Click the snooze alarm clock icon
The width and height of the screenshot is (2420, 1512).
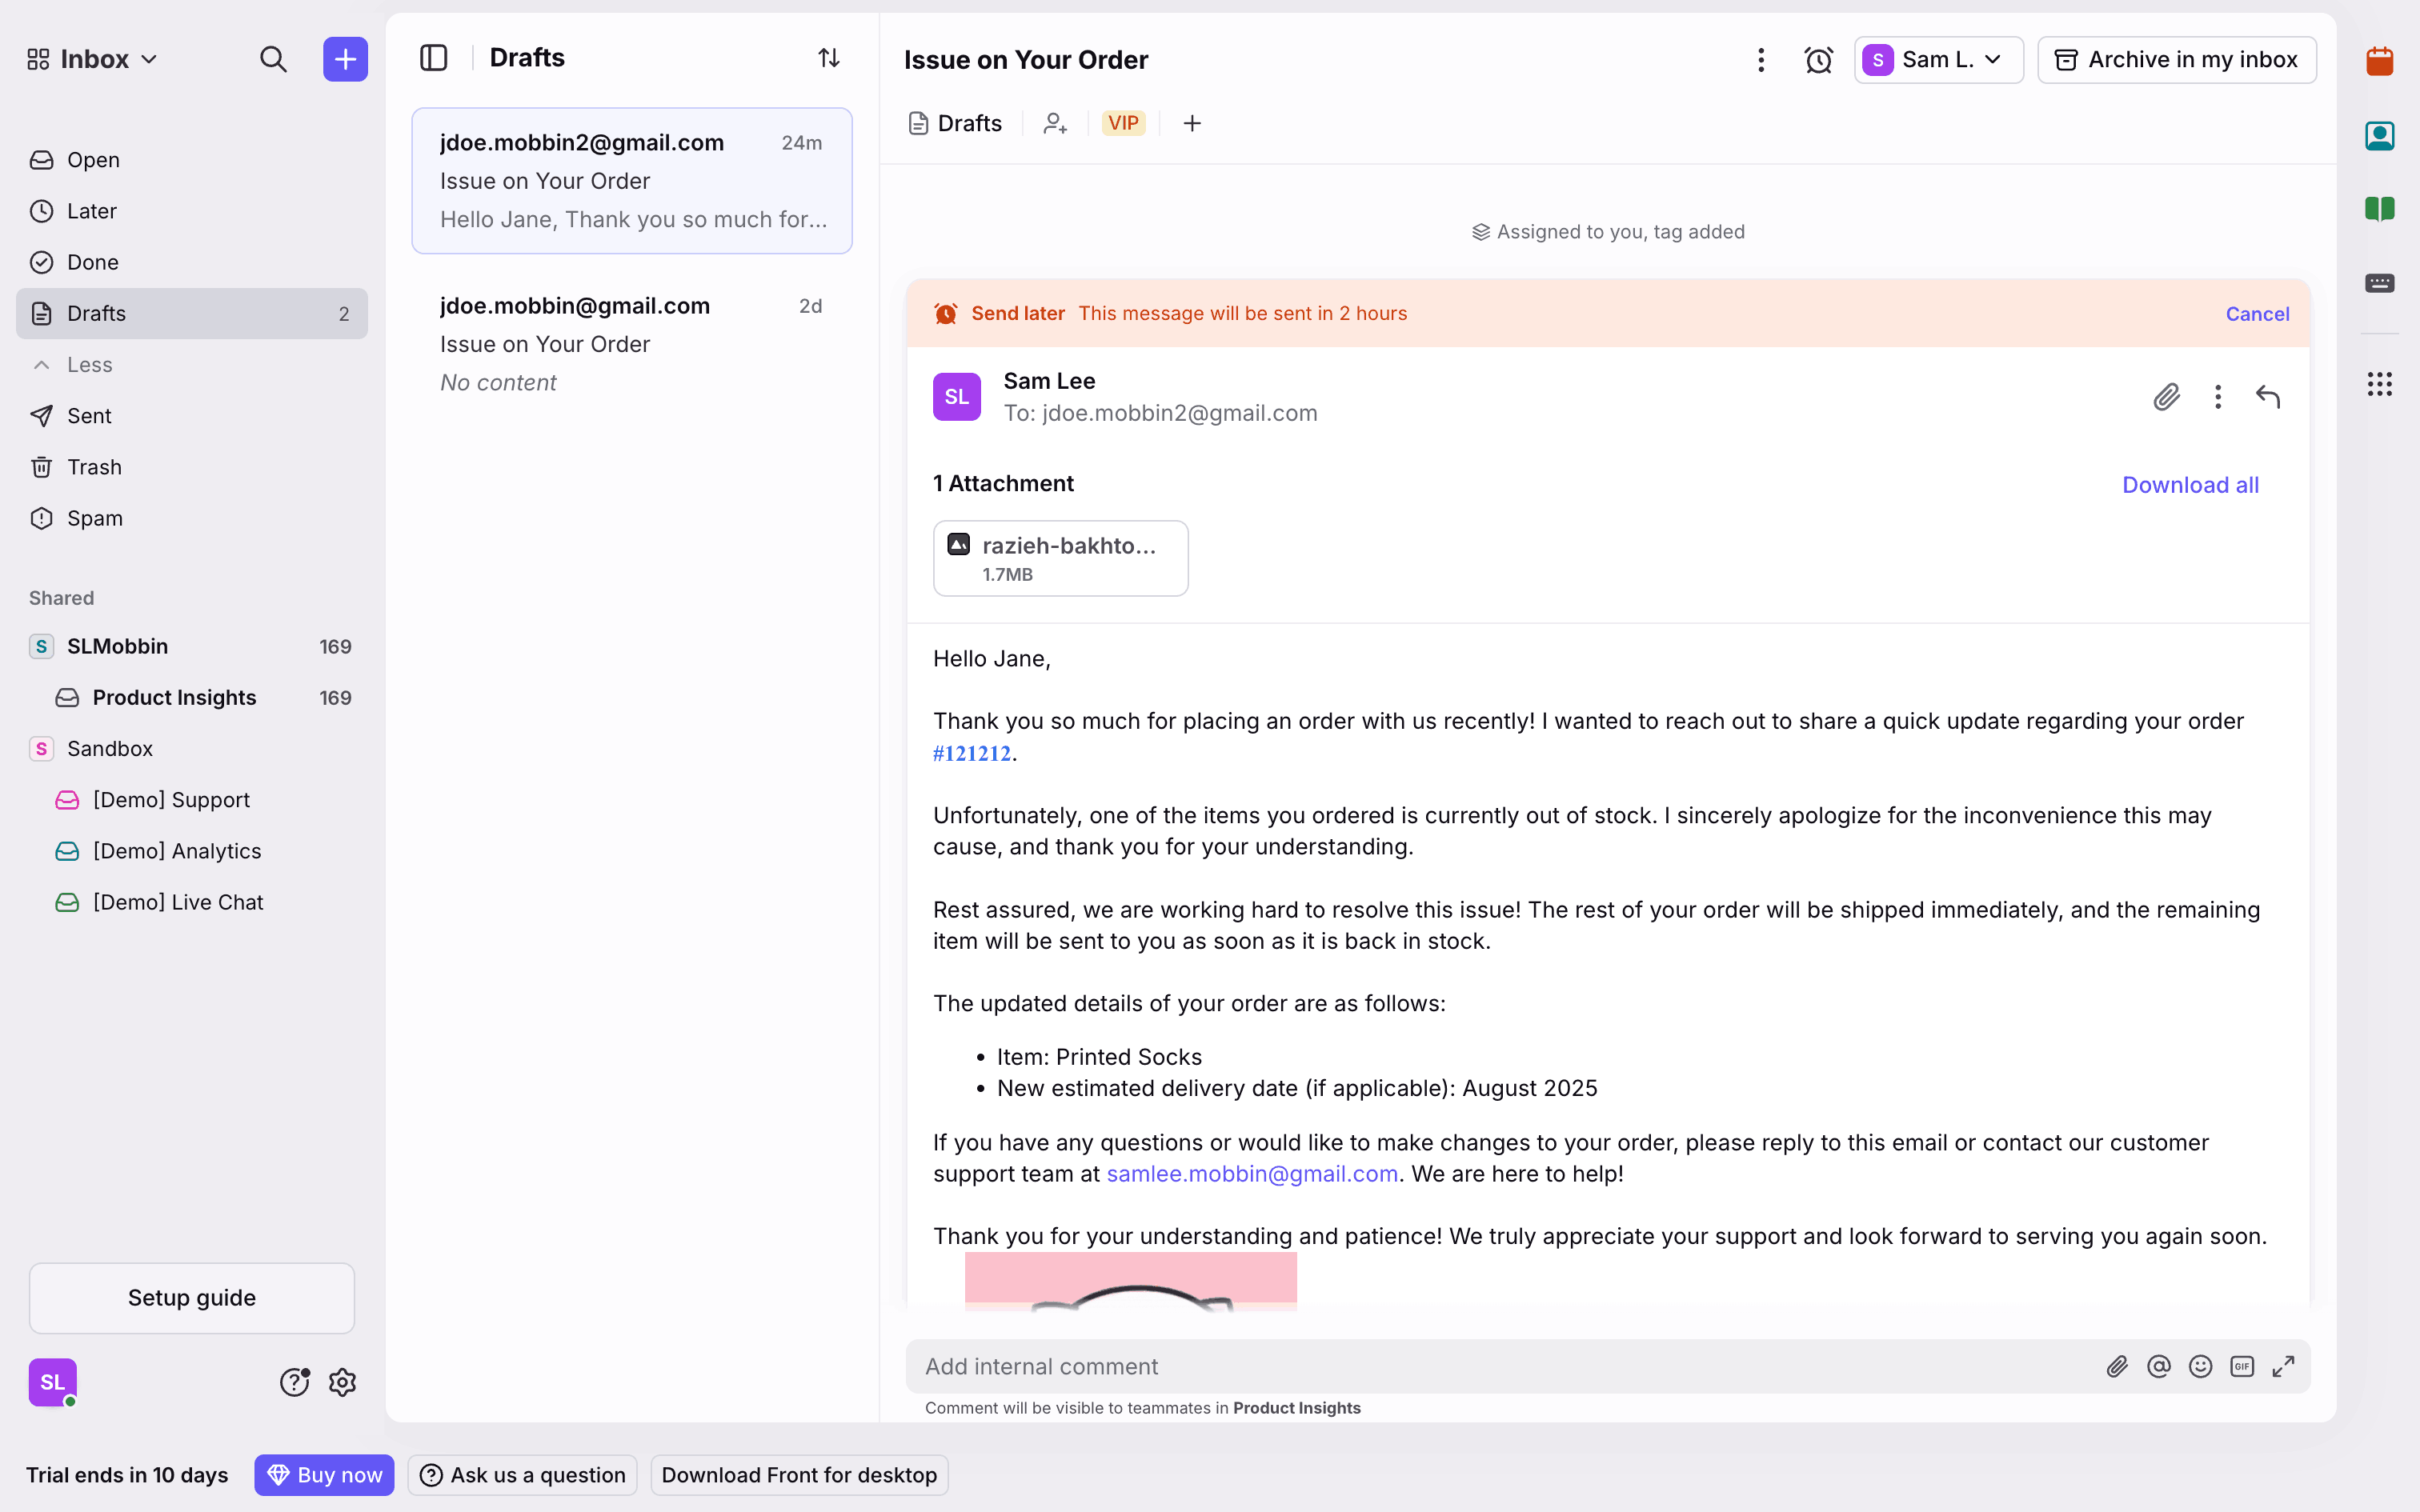click(1818, 60)
